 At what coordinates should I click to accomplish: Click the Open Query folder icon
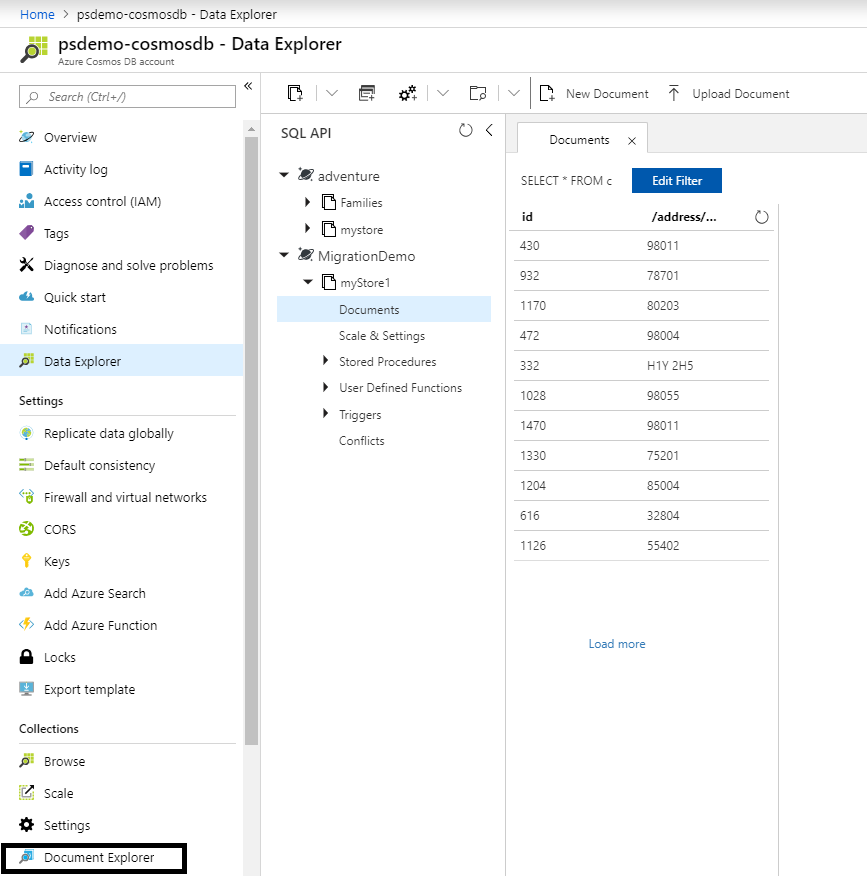[x=478, y=93]
